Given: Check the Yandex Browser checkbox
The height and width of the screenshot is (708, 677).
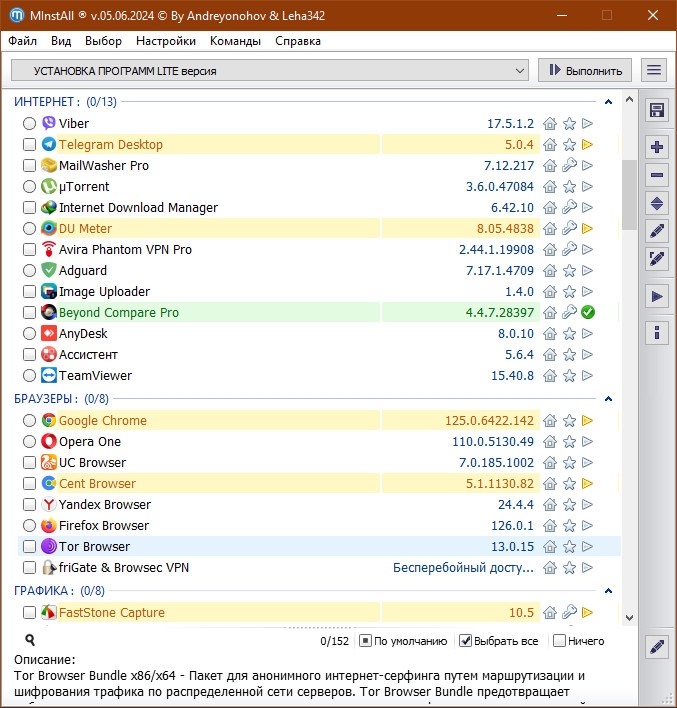Looking at the screenshot, I should 29,504.
